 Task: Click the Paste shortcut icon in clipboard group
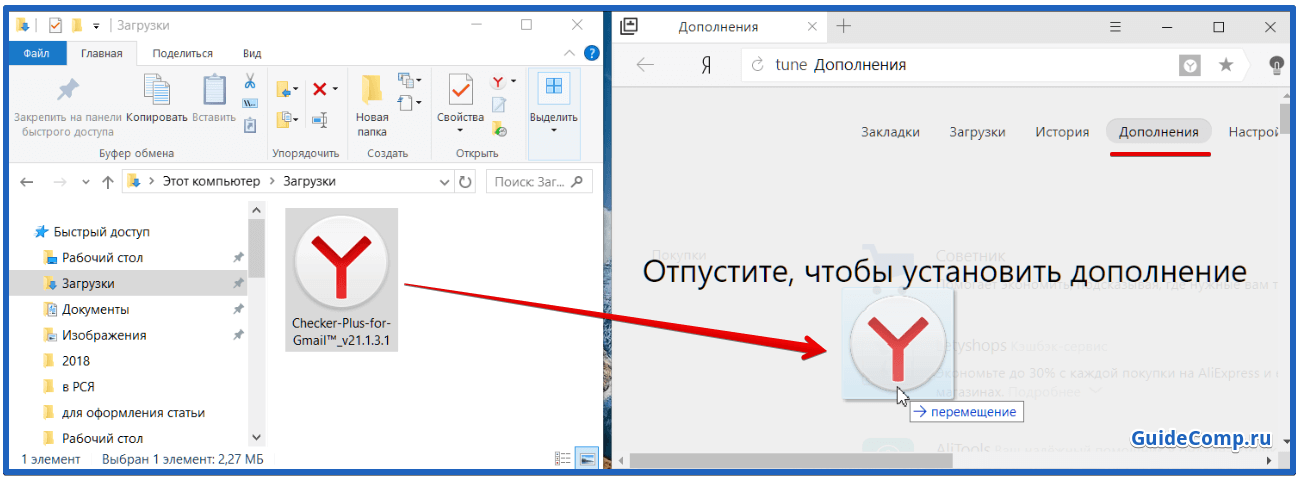tap(250, 124)
